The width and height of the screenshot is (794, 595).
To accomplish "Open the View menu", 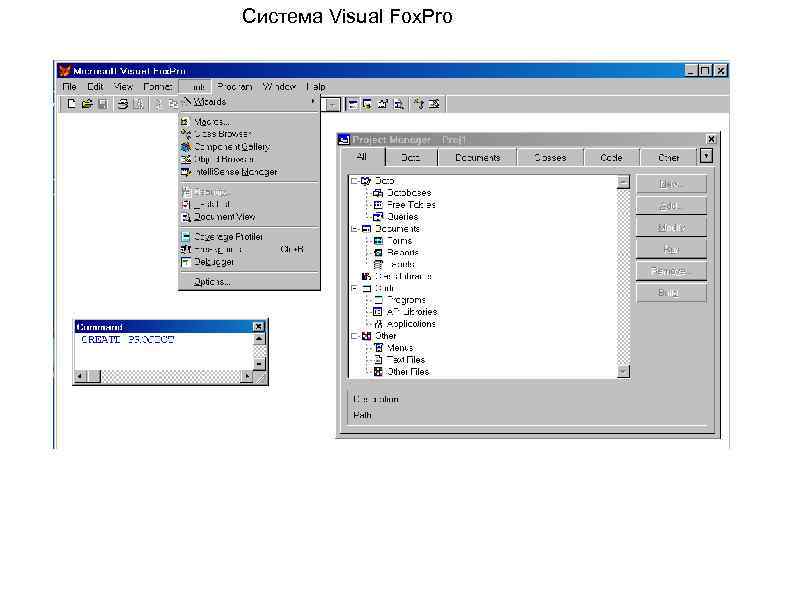I will click(123, 87).
